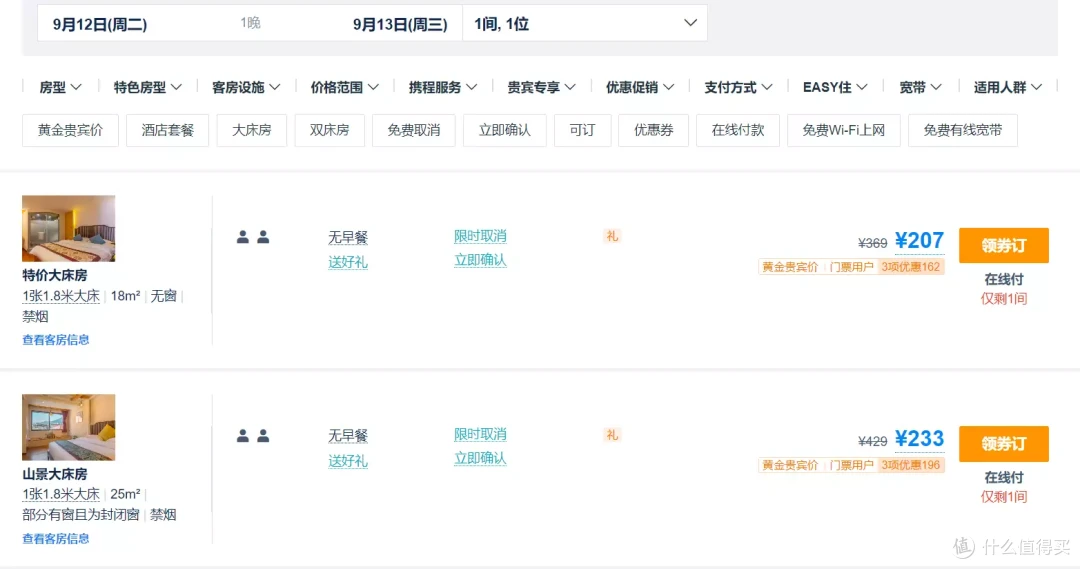Open the 优惠促销 dropdown
Viewport: 1080px width, 569px height.
tap(640, 87)
